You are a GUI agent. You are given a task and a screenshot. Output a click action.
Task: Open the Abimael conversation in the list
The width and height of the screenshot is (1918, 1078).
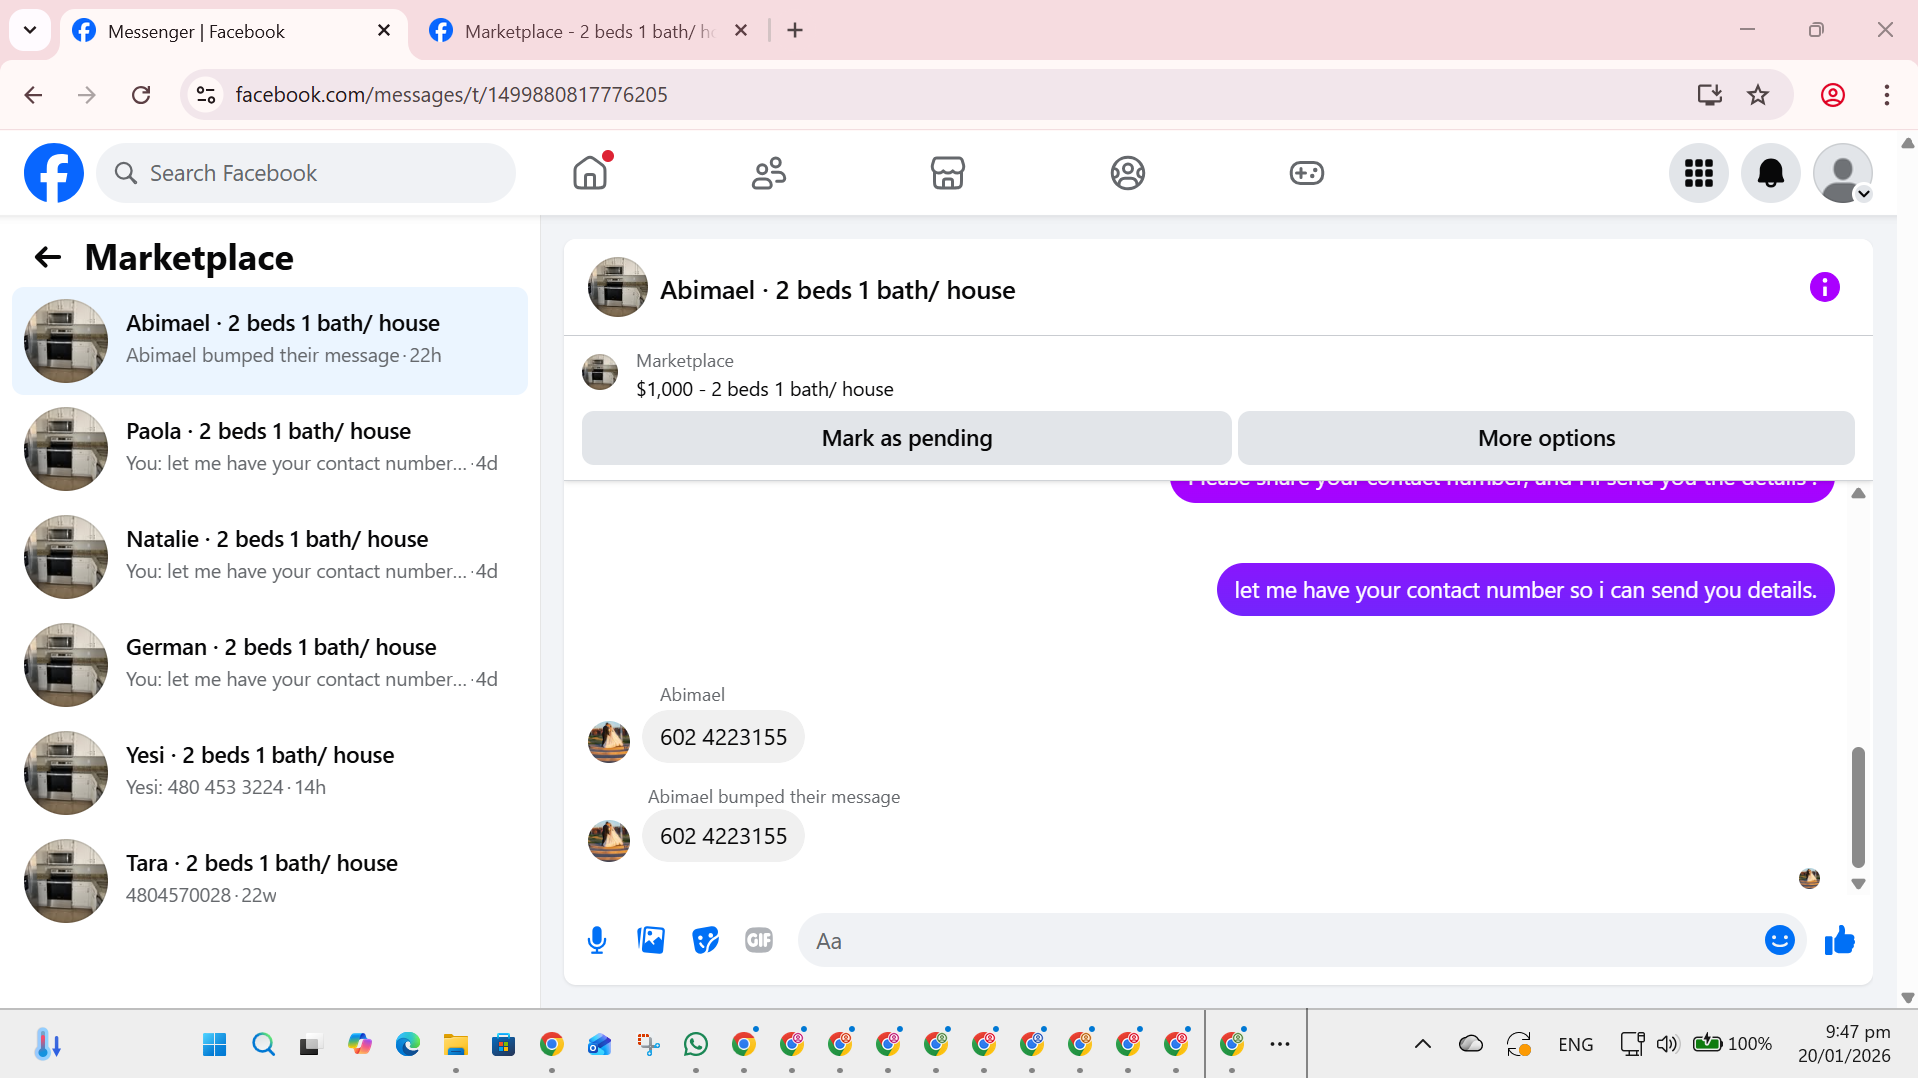[270, 341]
